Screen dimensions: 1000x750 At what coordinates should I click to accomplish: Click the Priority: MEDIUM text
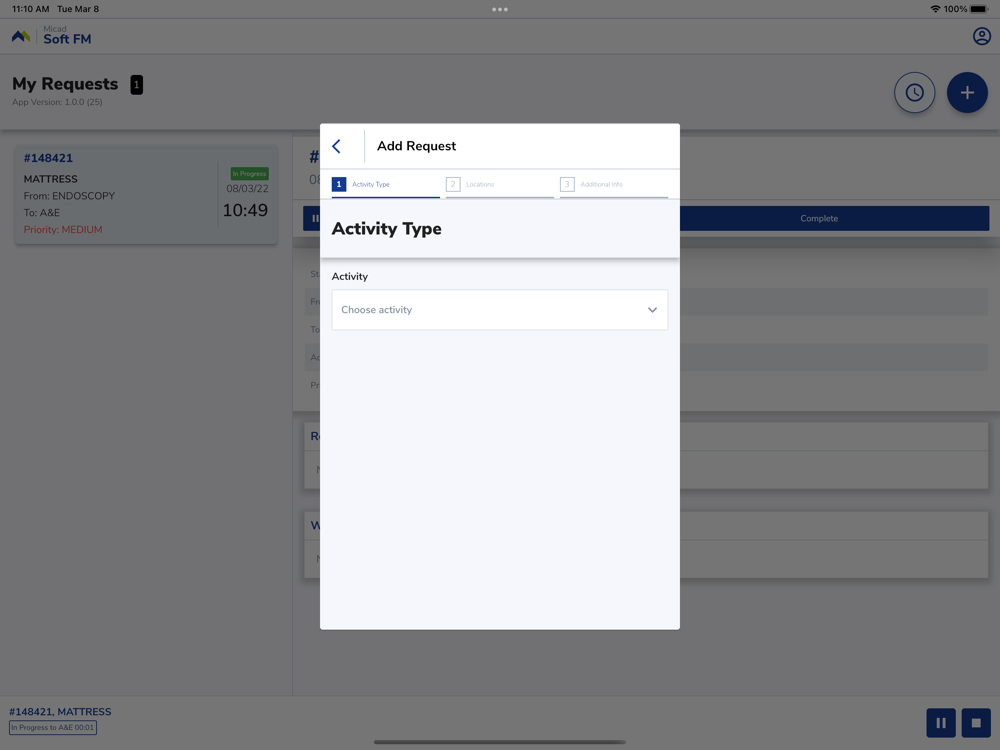[x=62, y=230]
